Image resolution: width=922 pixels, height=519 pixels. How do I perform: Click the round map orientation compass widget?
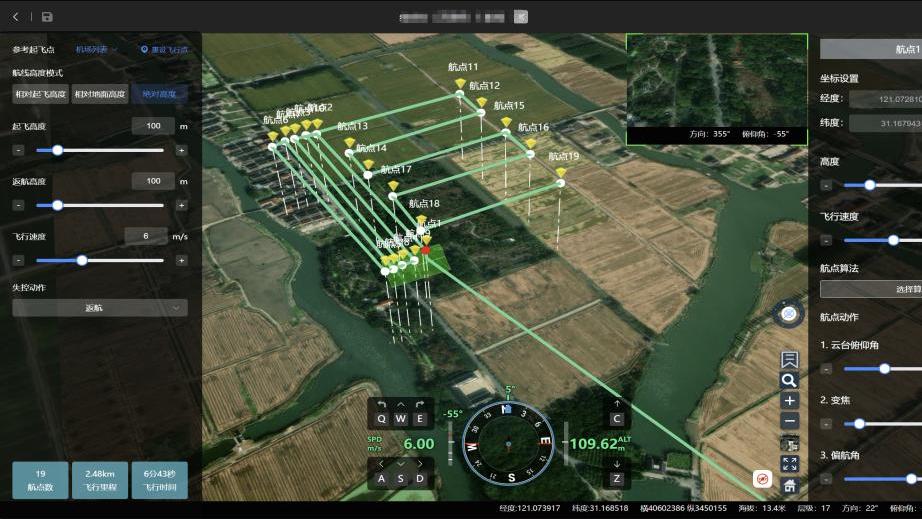click(x=789, y=314)
